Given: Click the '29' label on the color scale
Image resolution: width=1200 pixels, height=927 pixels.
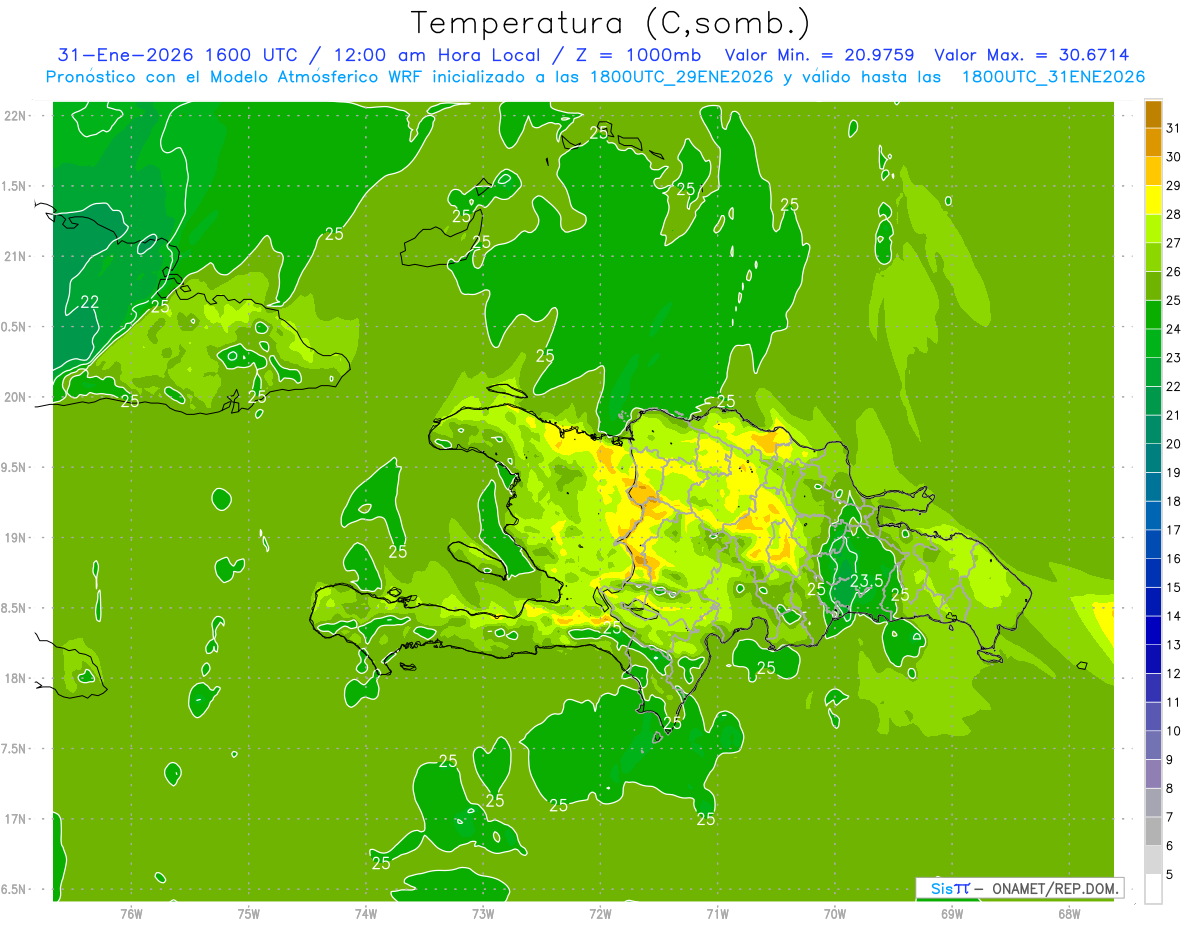Looking at the screenshot, I should 1173,186.
